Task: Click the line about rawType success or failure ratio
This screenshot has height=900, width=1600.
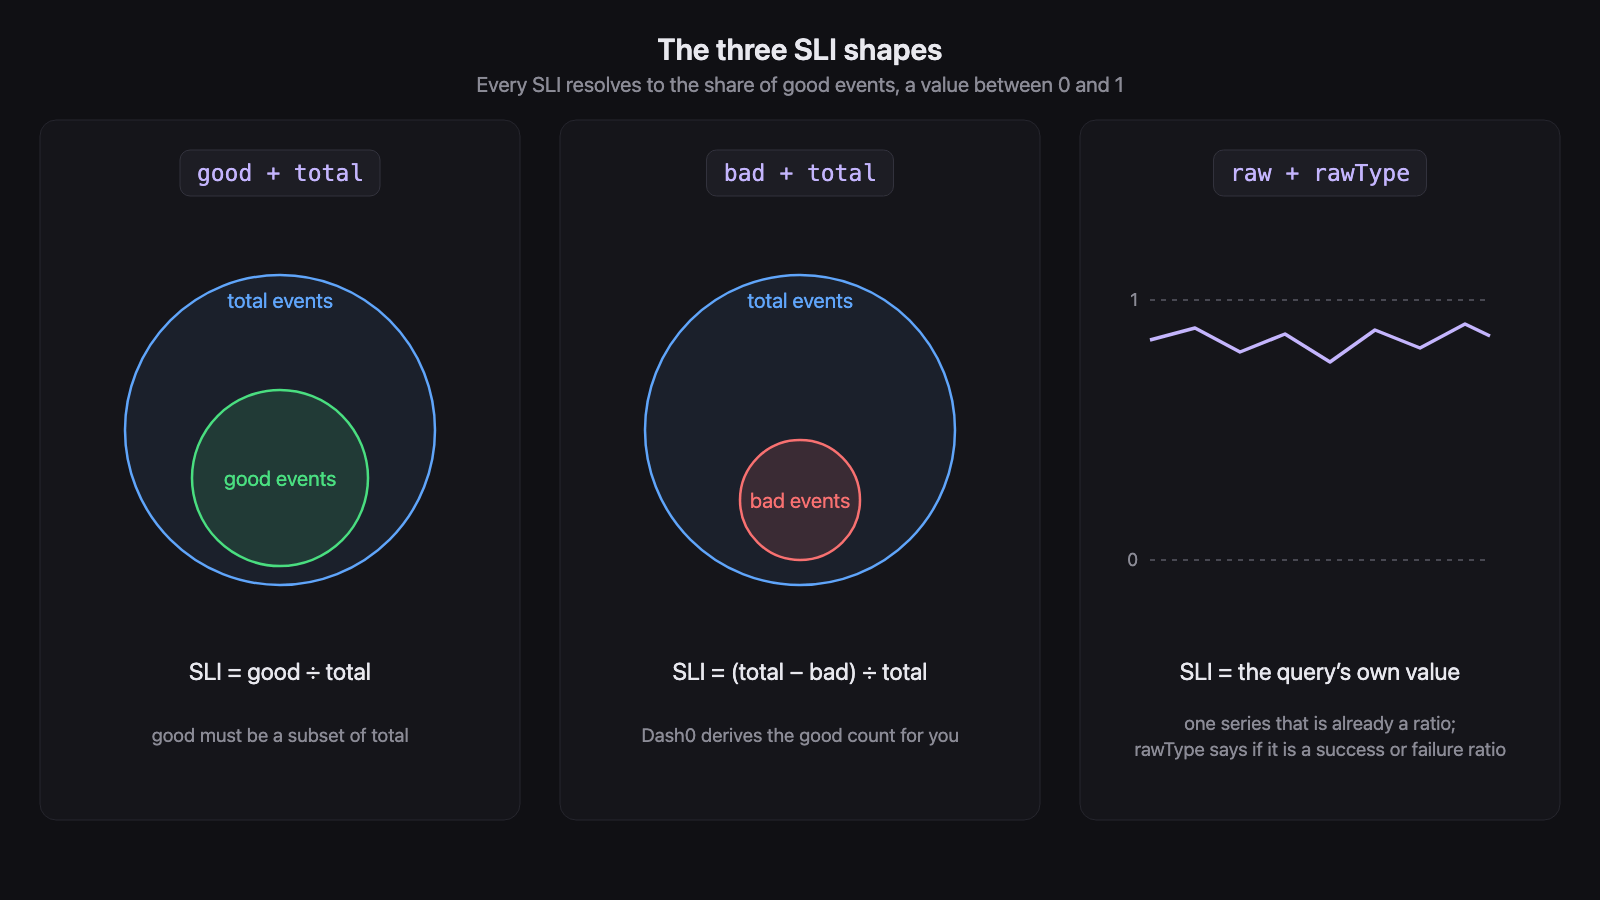Action: point(1320,749)
